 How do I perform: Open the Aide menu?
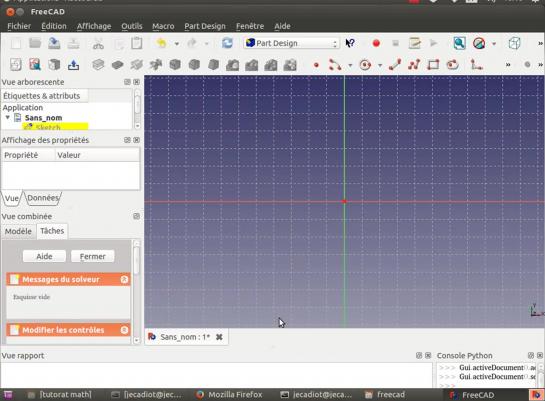(282, 26)
